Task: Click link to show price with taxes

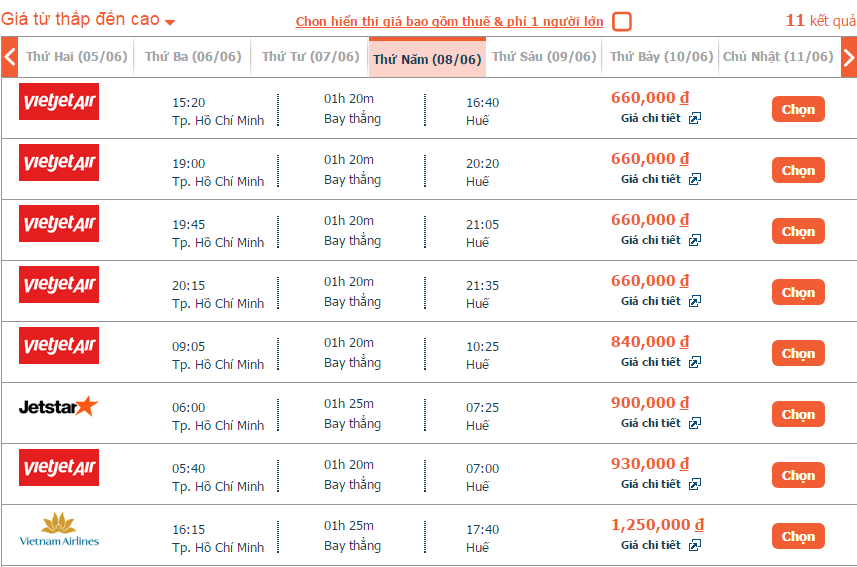Action: [449, 21]
